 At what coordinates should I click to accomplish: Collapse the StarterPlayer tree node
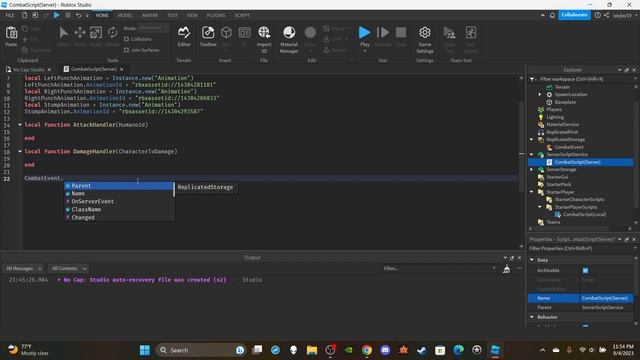531,192
